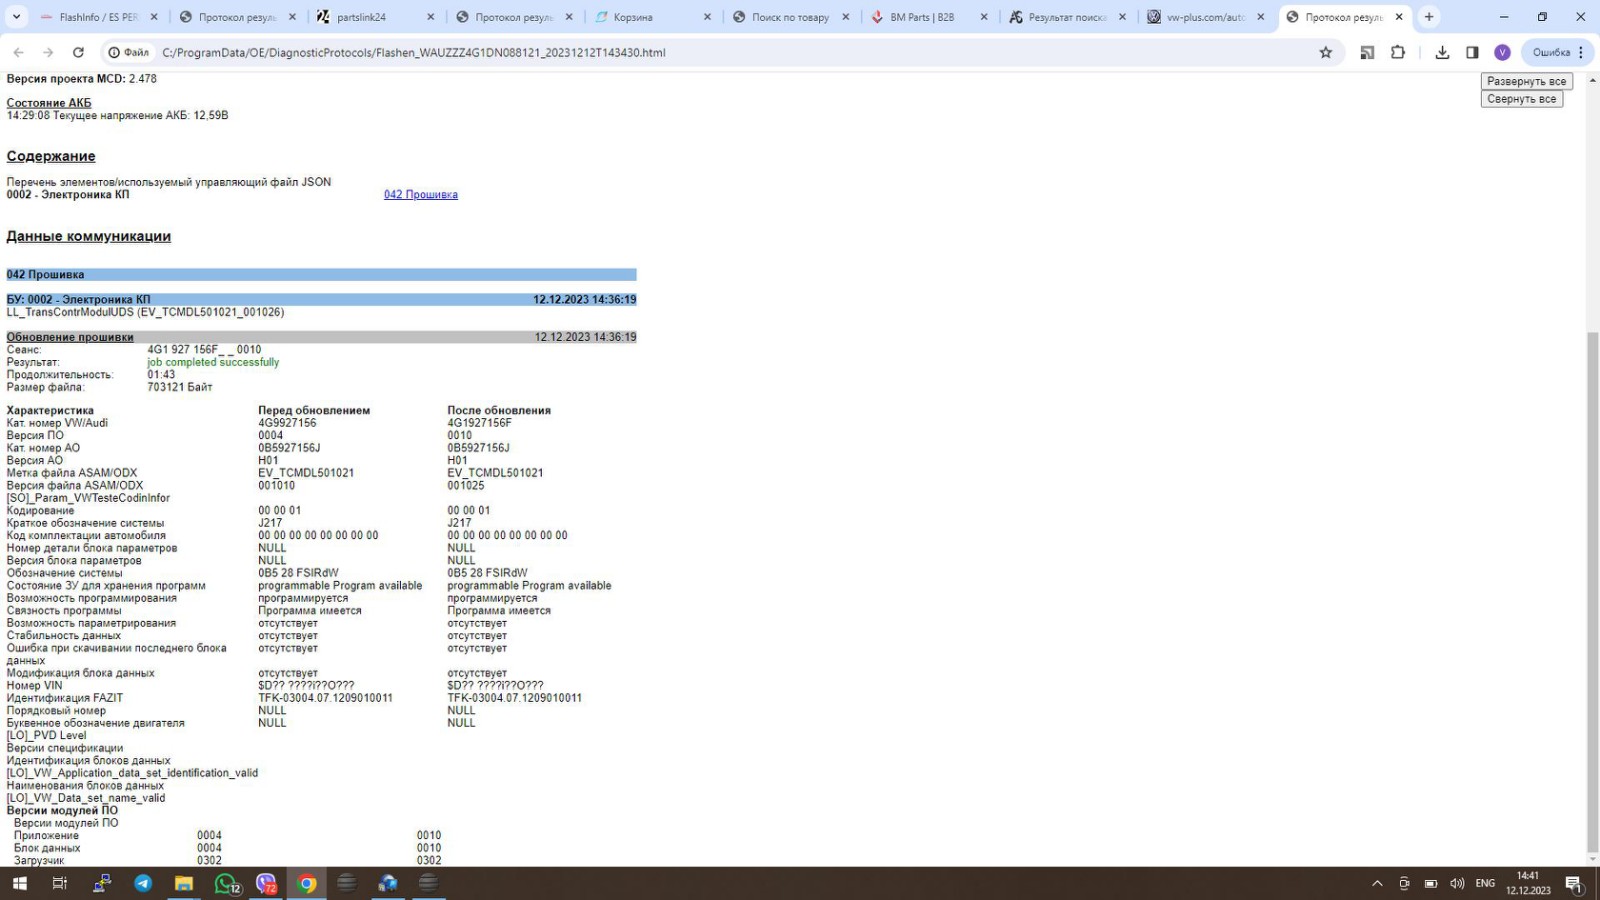Open Viber from the taskbar
The image size is (1600, 900).
pos(266,883)
